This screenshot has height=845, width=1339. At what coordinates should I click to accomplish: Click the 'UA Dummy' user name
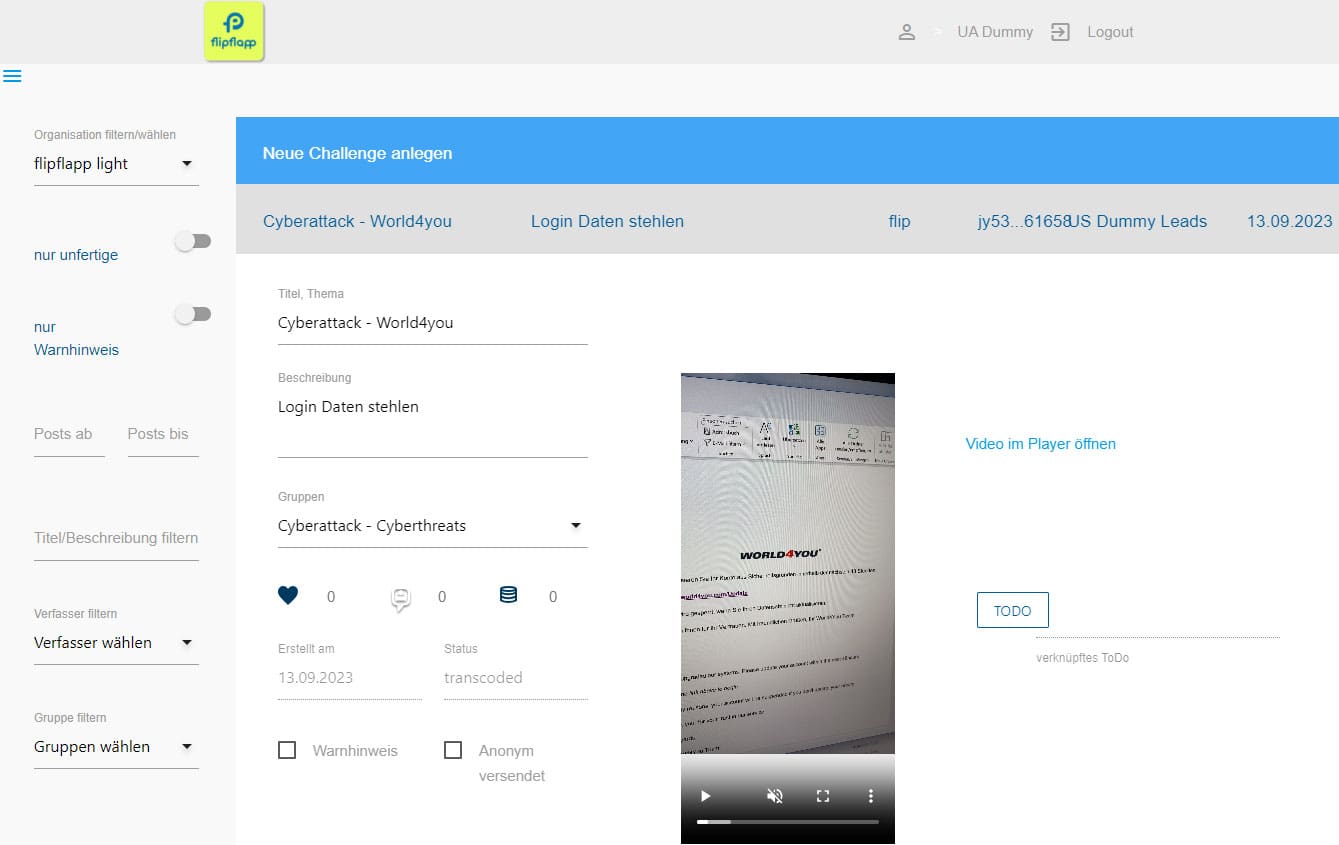pos(995,32)
